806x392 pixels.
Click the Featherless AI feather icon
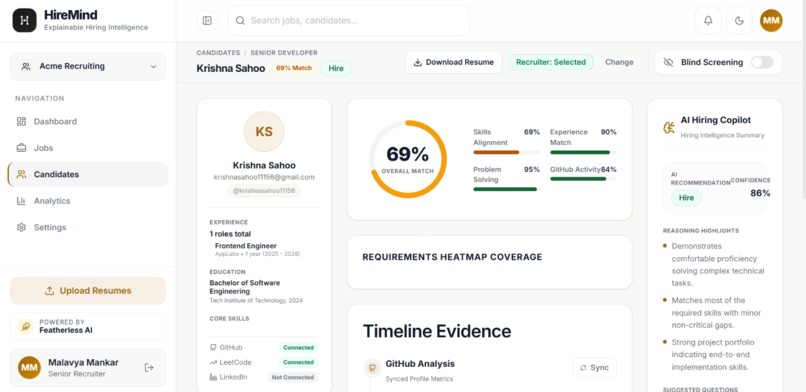[25, 327]
